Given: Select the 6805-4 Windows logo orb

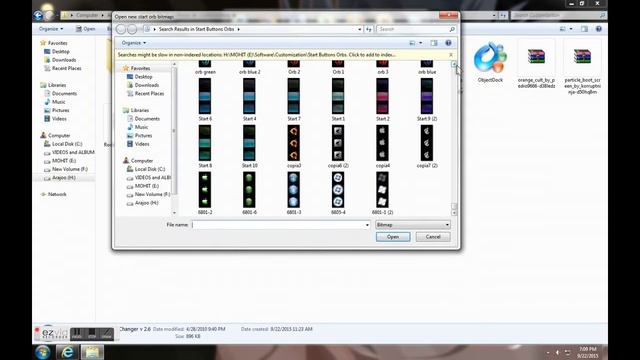Looking at the screenshot, I should (x=338, y=190).
